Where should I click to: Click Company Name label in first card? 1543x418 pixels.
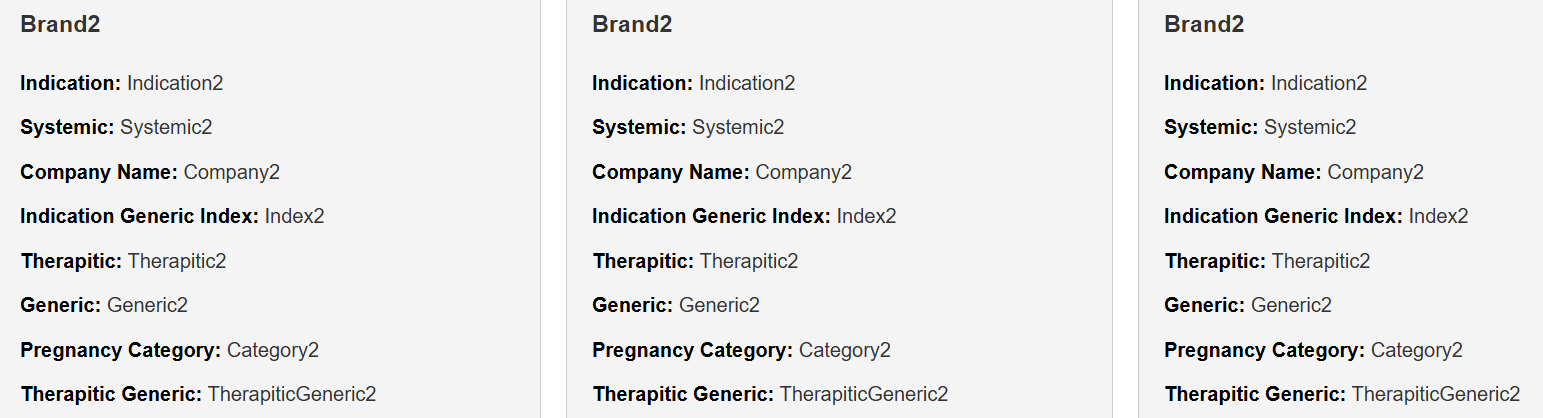click(x=99, y=172)
